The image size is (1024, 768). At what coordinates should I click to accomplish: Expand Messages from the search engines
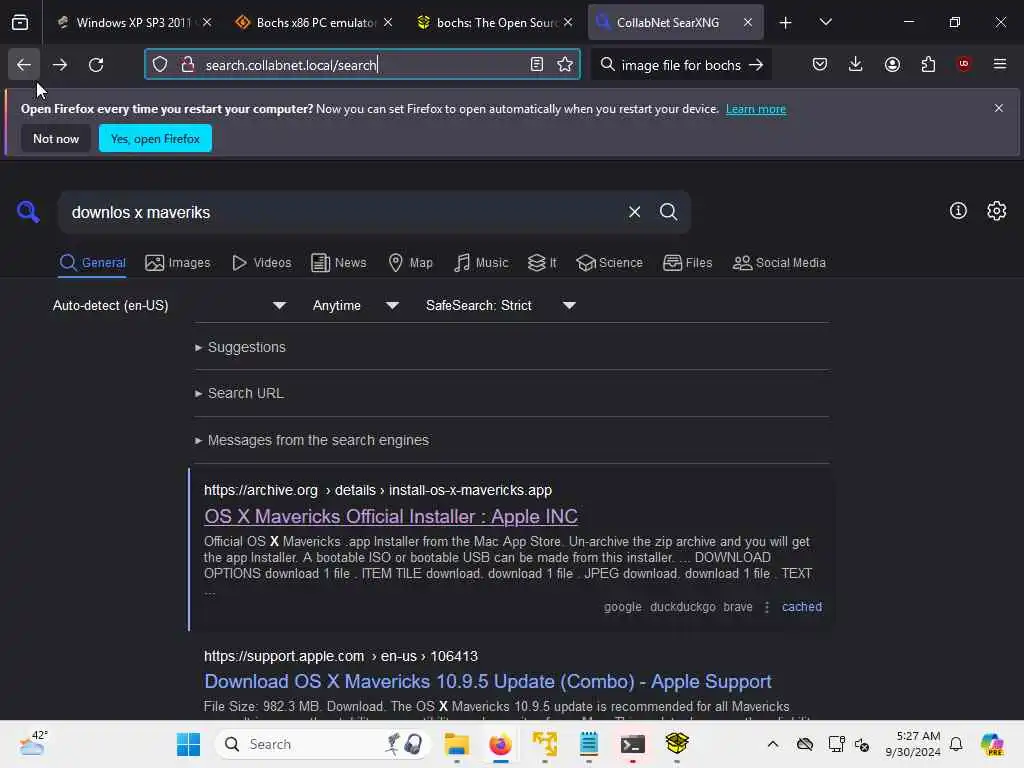[312, 440]
